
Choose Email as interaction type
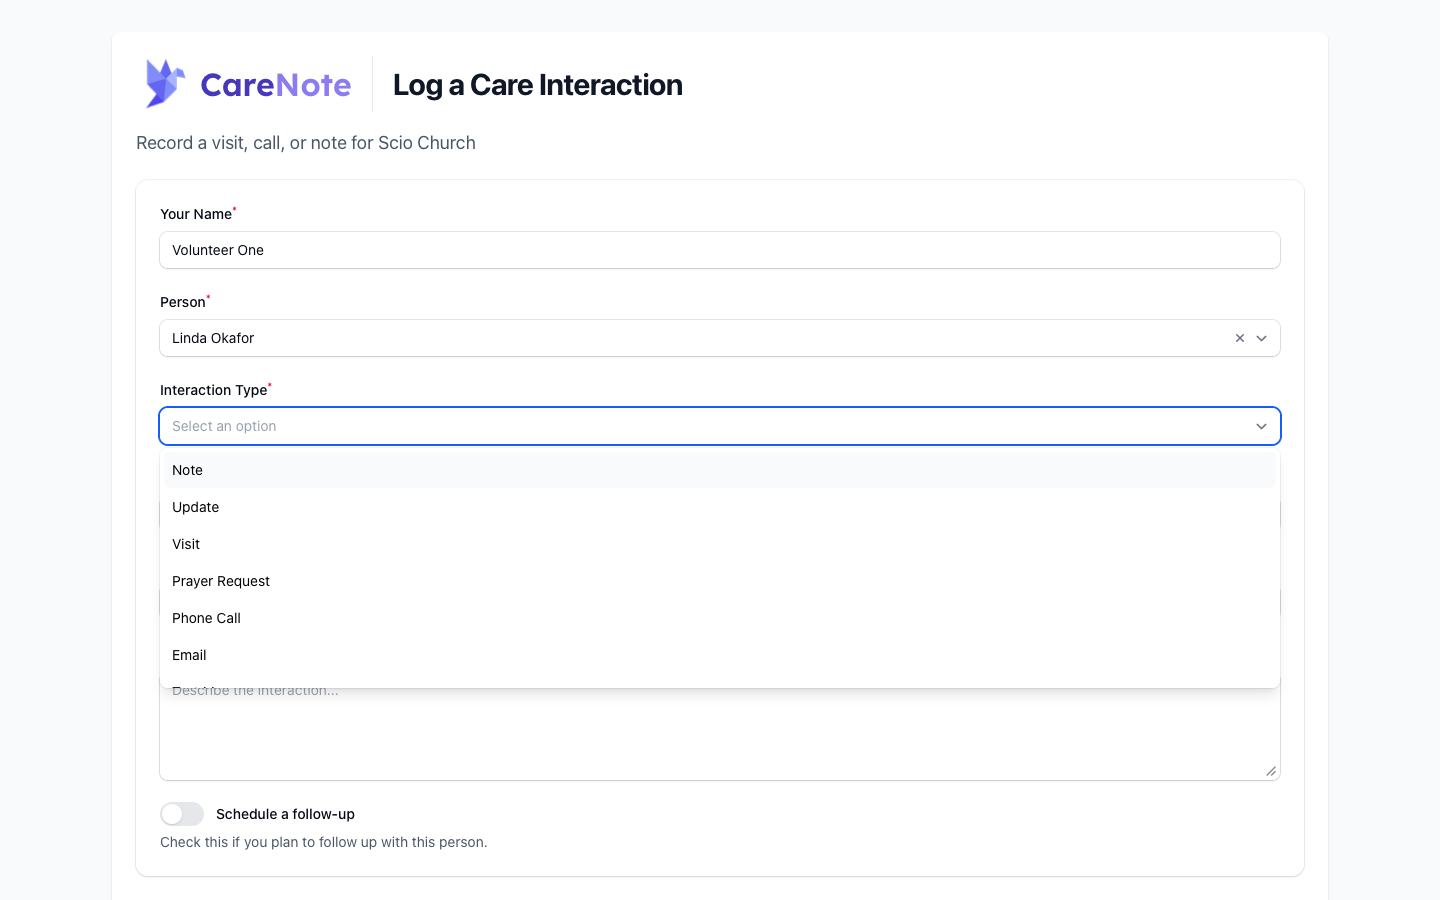click(x=720, y=655)
